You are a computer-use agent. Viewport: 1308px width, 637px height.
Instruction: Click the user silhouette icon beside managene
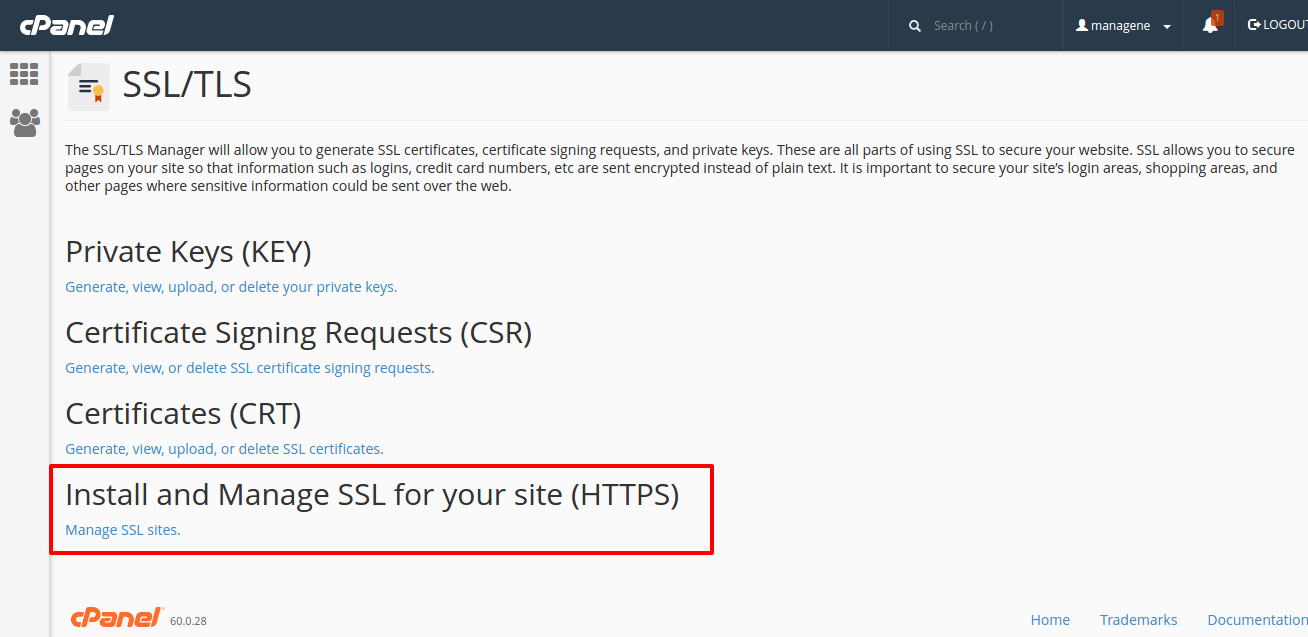coord(1081,26)
